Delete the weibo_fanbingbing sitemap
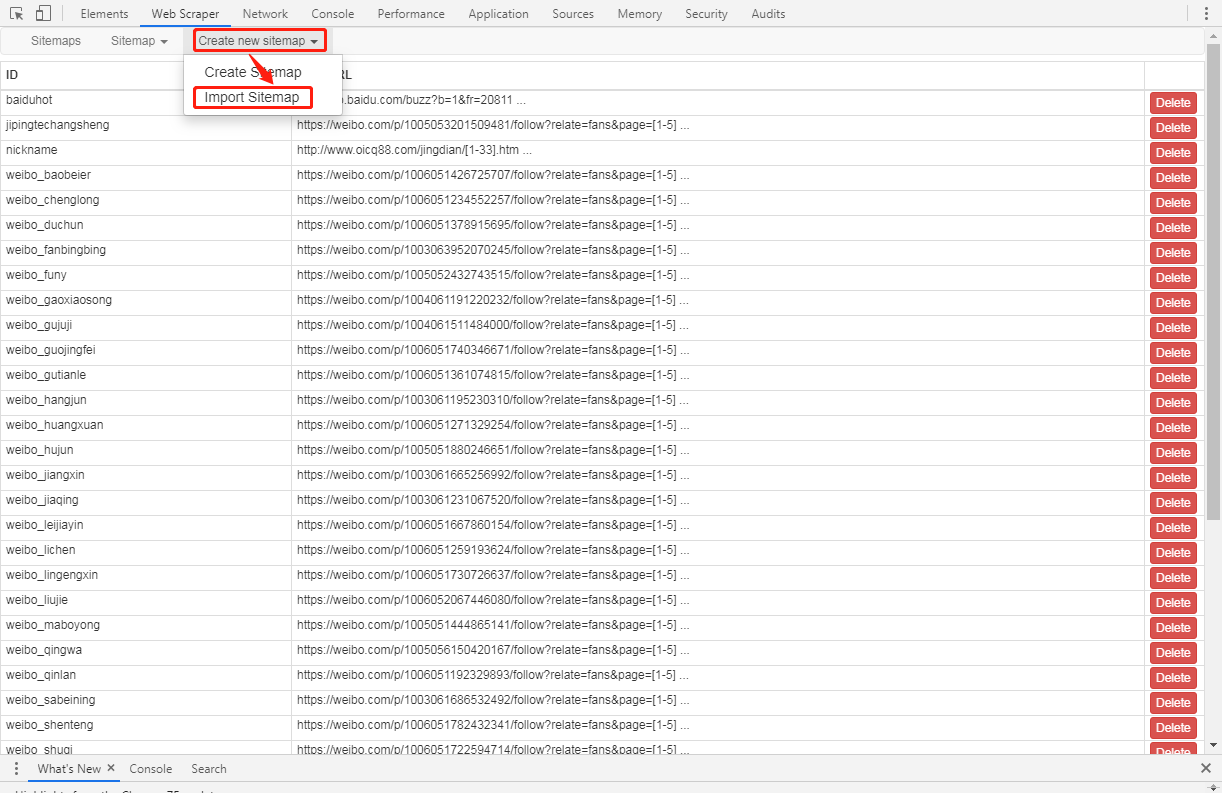This screenshot has width=1222, height=793. pos(1173,253)
